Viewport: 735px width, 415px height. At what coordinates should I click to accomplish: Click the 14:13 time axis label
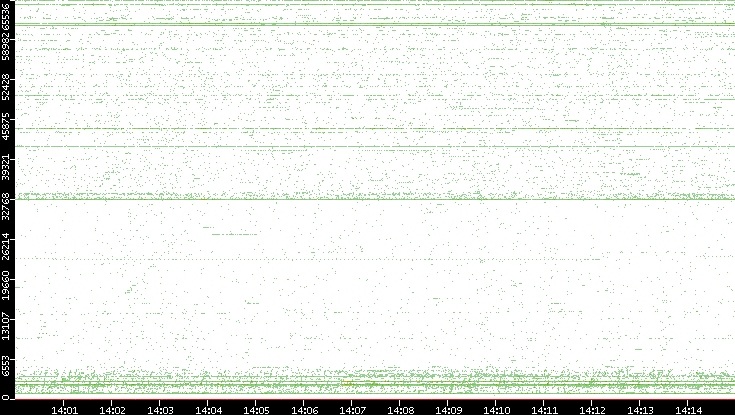(640, 409)
